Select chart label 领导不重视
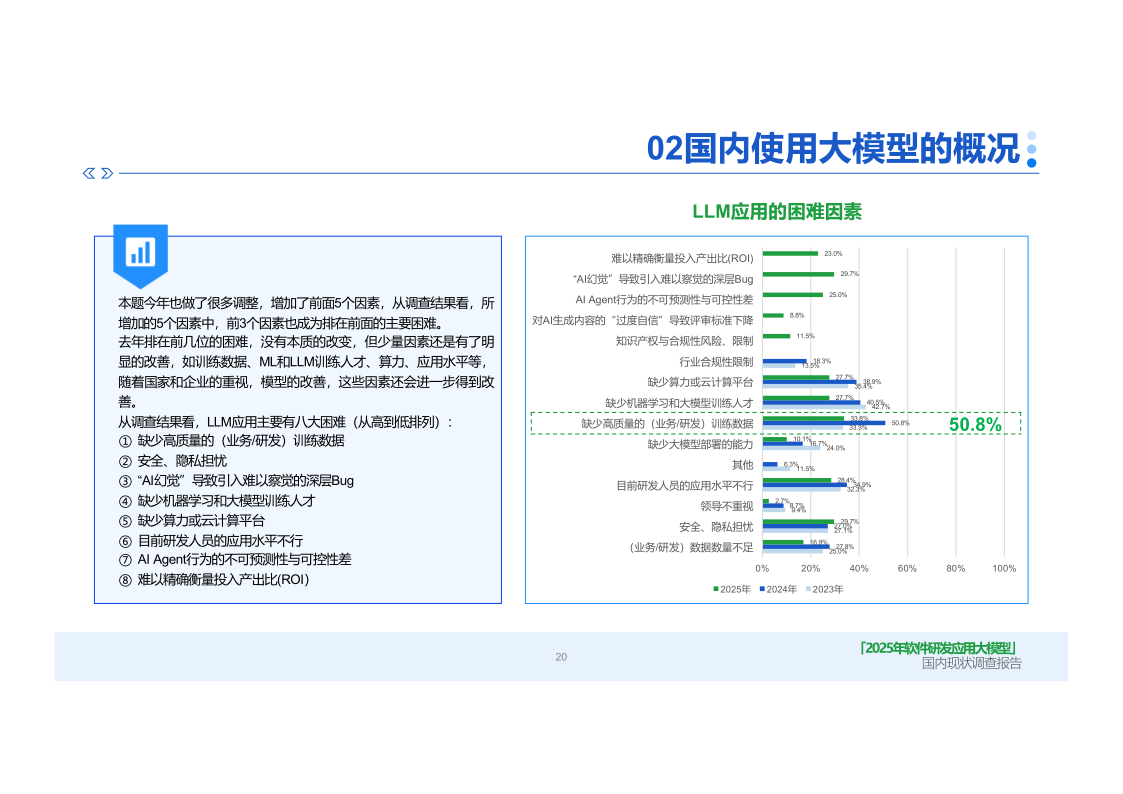This screenshot has height=794, width=1123. [x=727, y=506]
